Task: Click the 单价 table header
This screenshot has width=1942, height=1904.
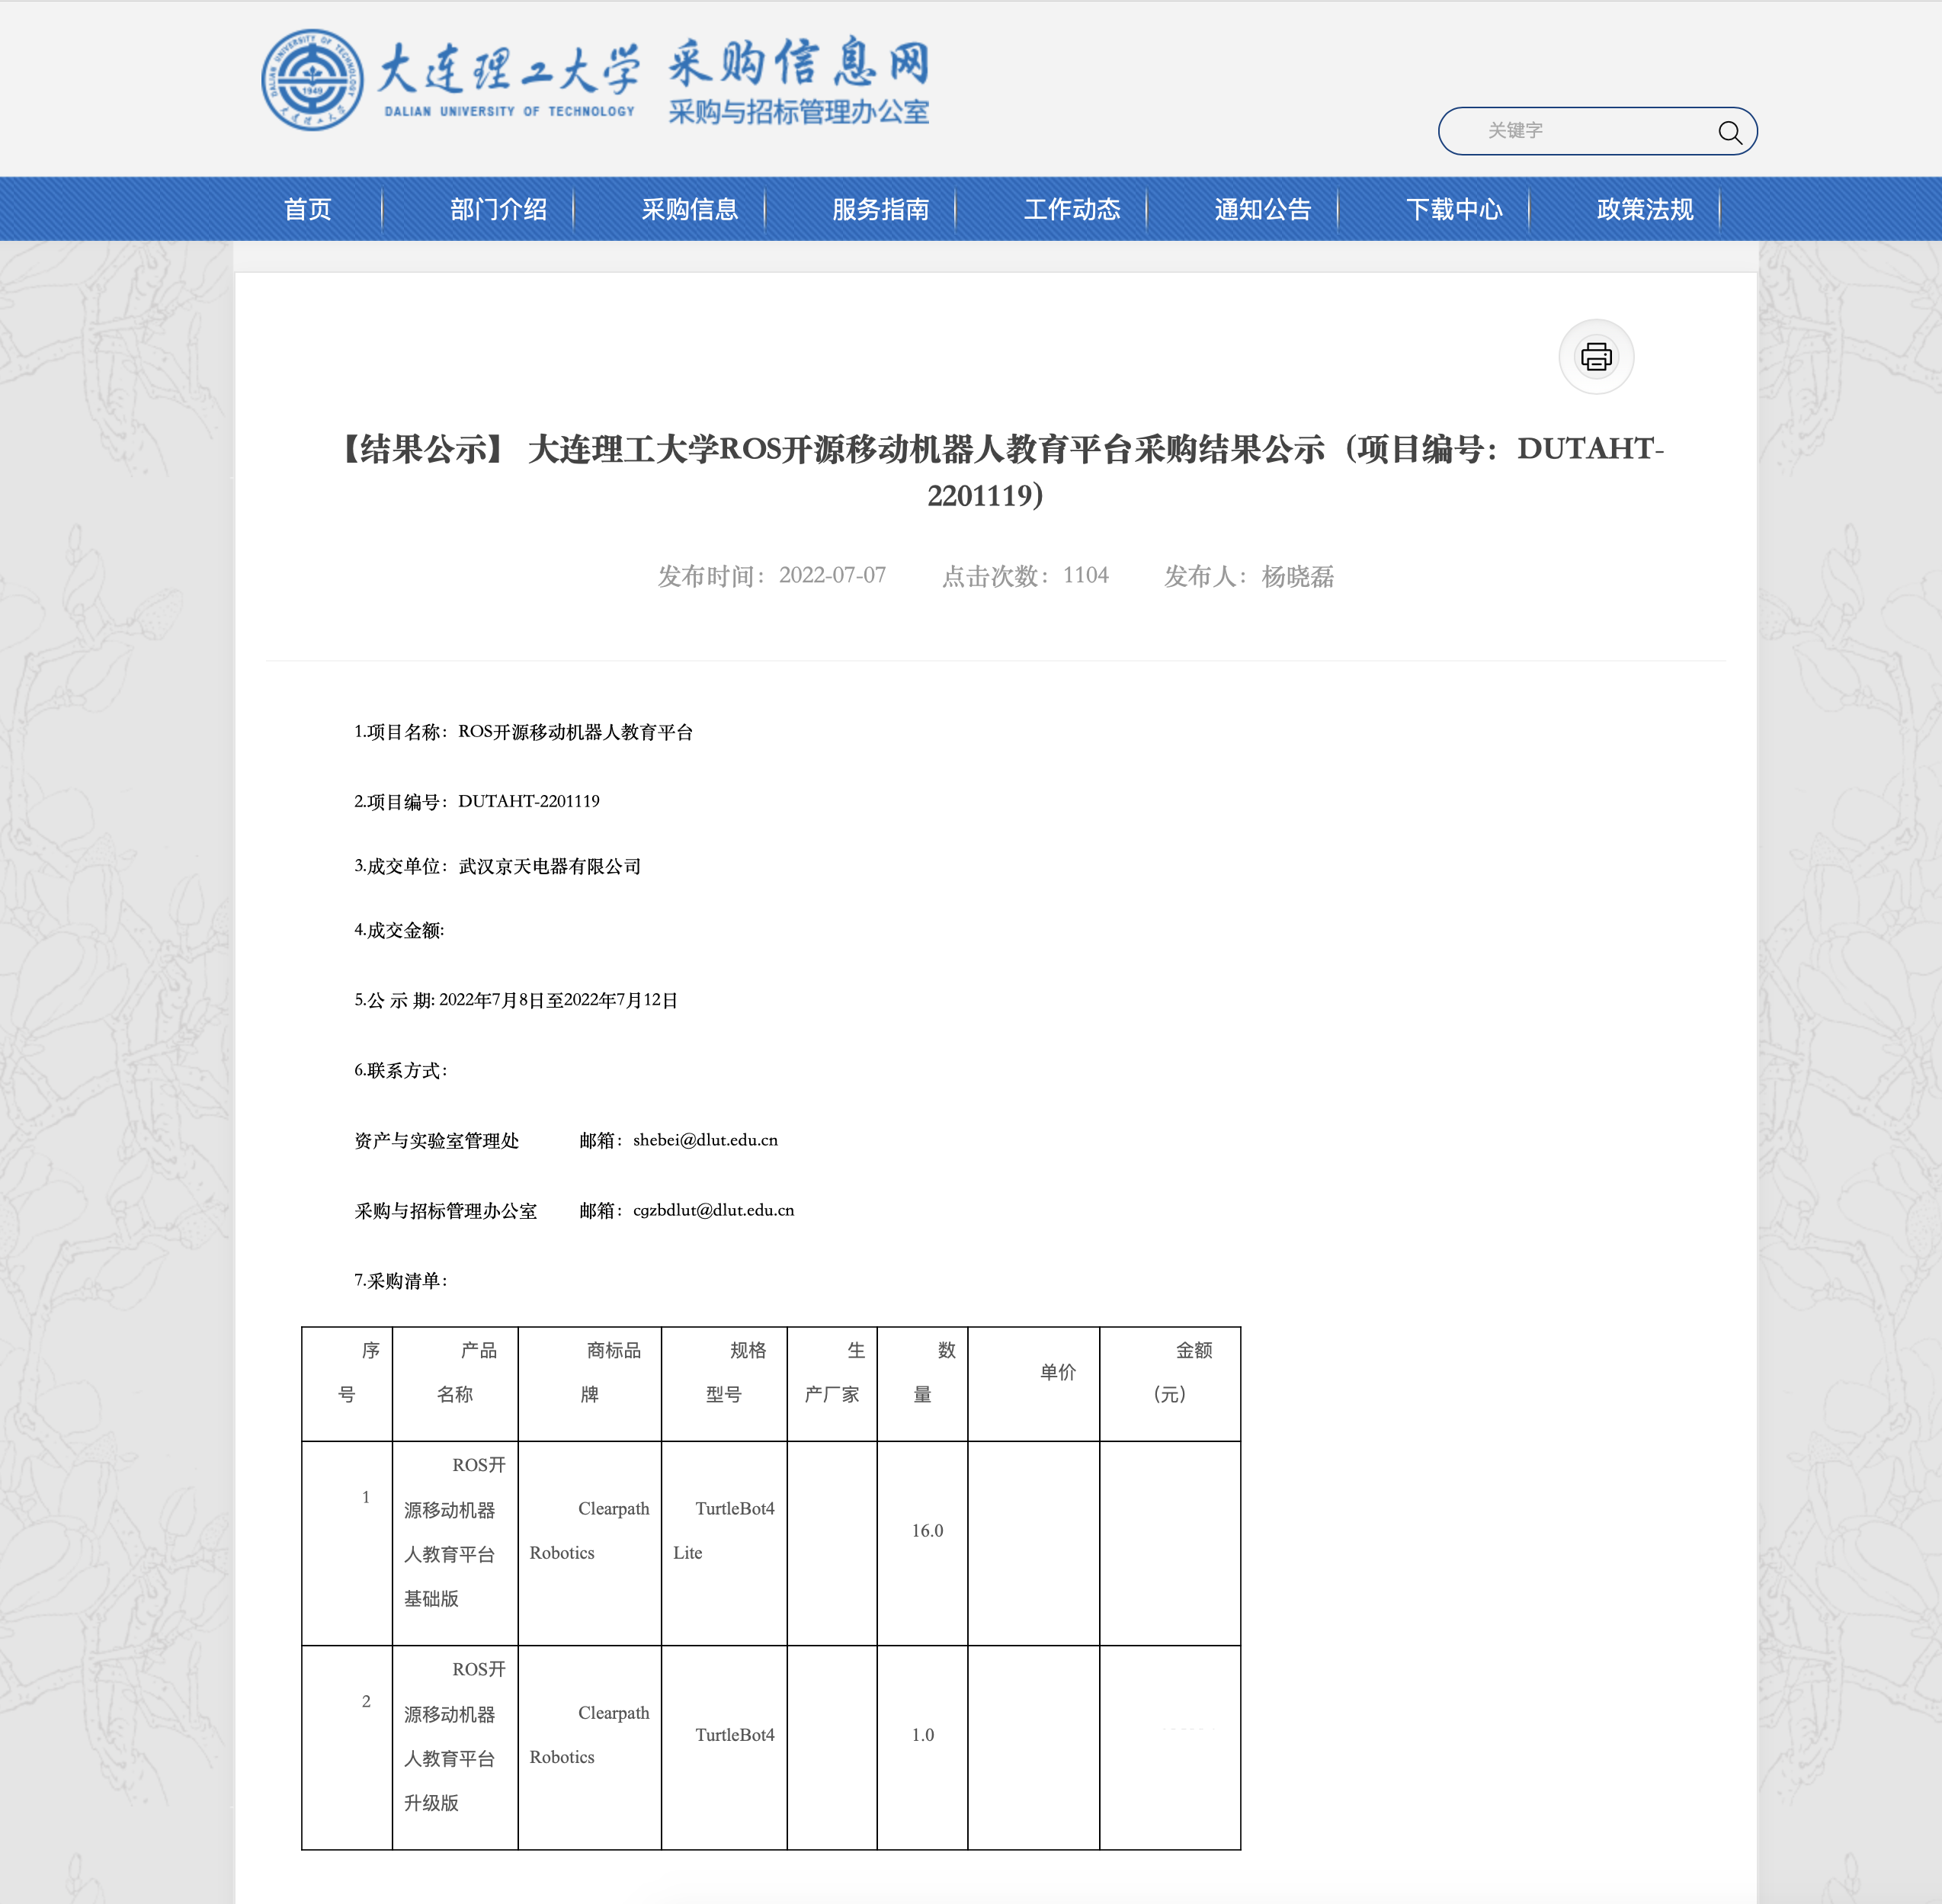Action: tap(1034, 1384)
